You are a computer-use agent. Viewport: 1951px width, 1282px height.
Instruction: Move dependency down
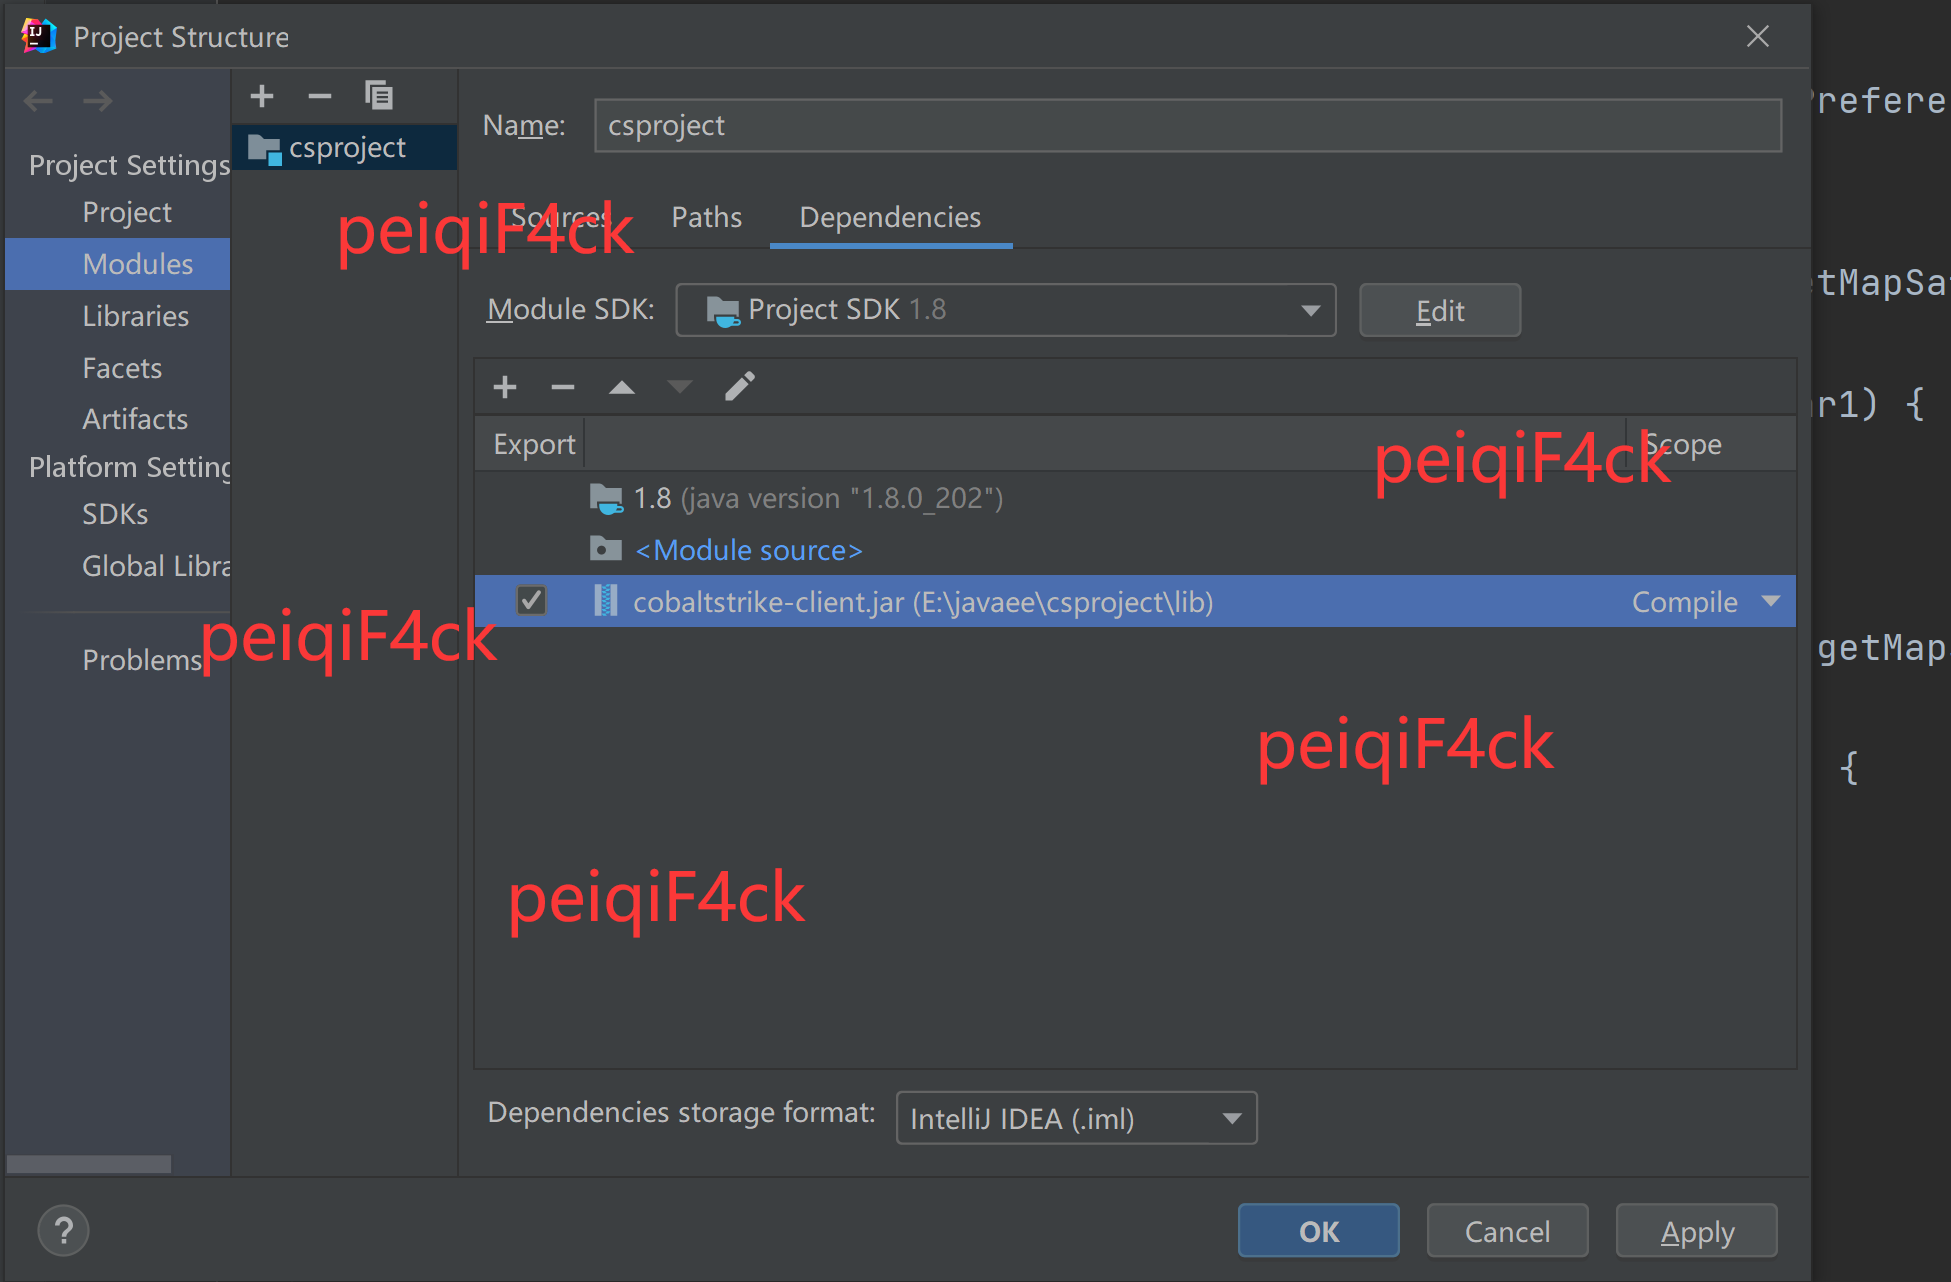(680, 387)
